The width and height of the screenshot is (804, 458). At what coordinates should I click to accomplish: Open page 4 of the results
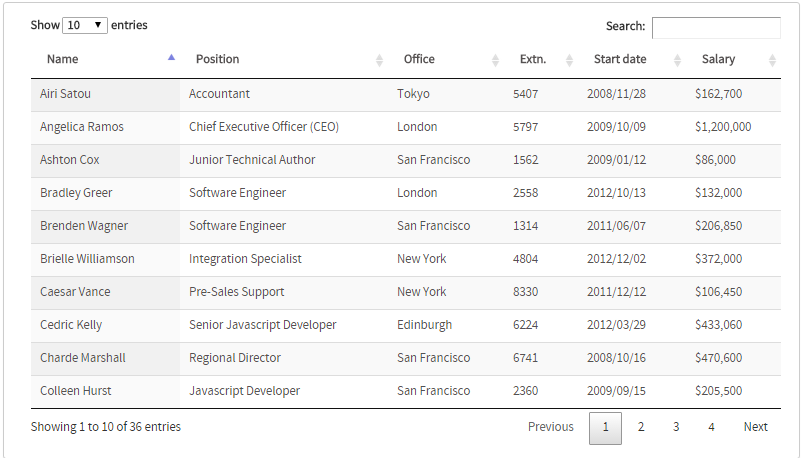click(711, 427)
